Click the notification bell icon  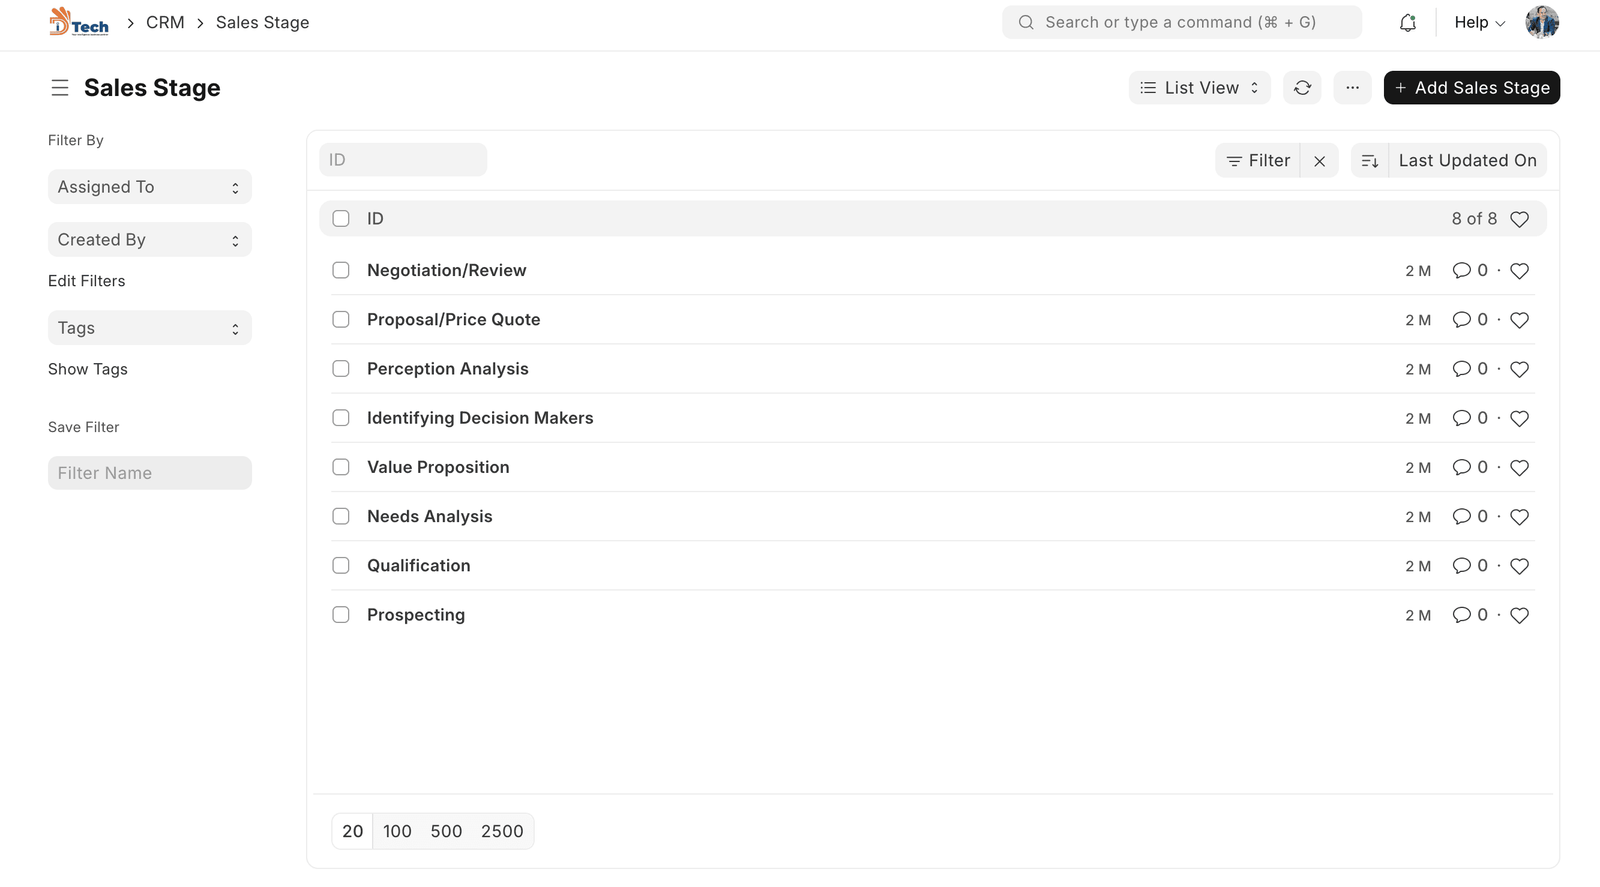pos(1407,23)
